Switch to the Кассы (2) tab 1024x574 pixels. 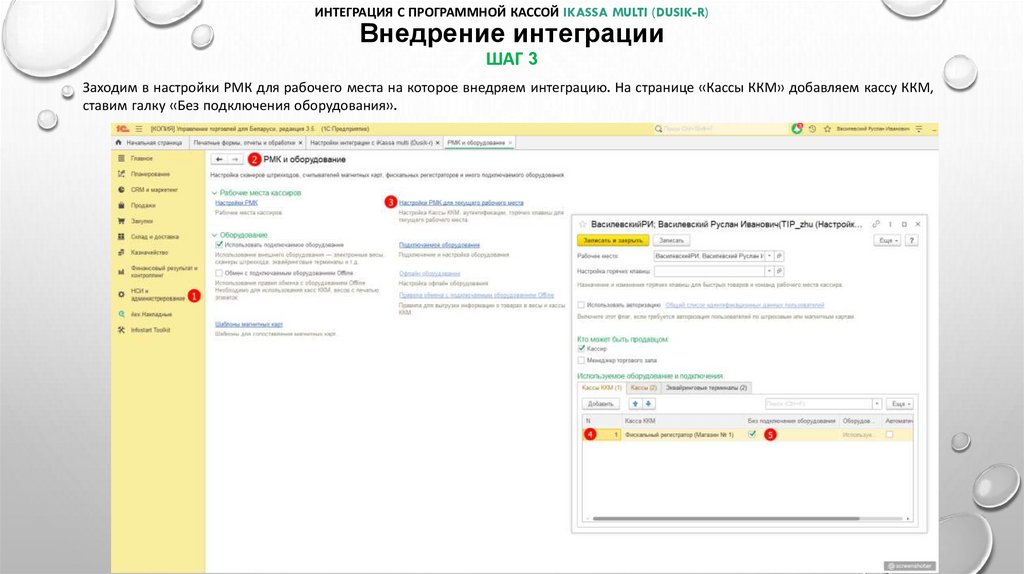pyautogui.click(x=644, y=388)
